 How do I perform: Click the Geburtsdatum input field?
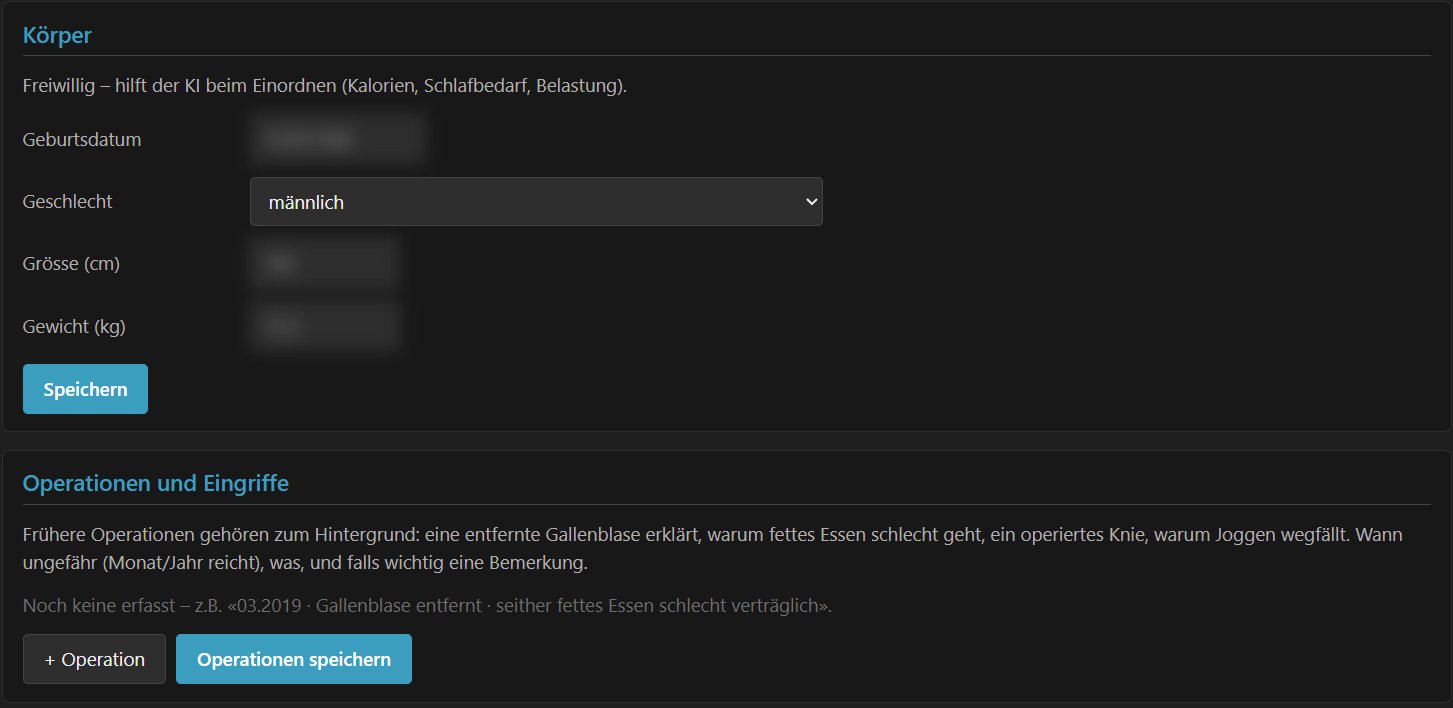(x=337, y=140)
